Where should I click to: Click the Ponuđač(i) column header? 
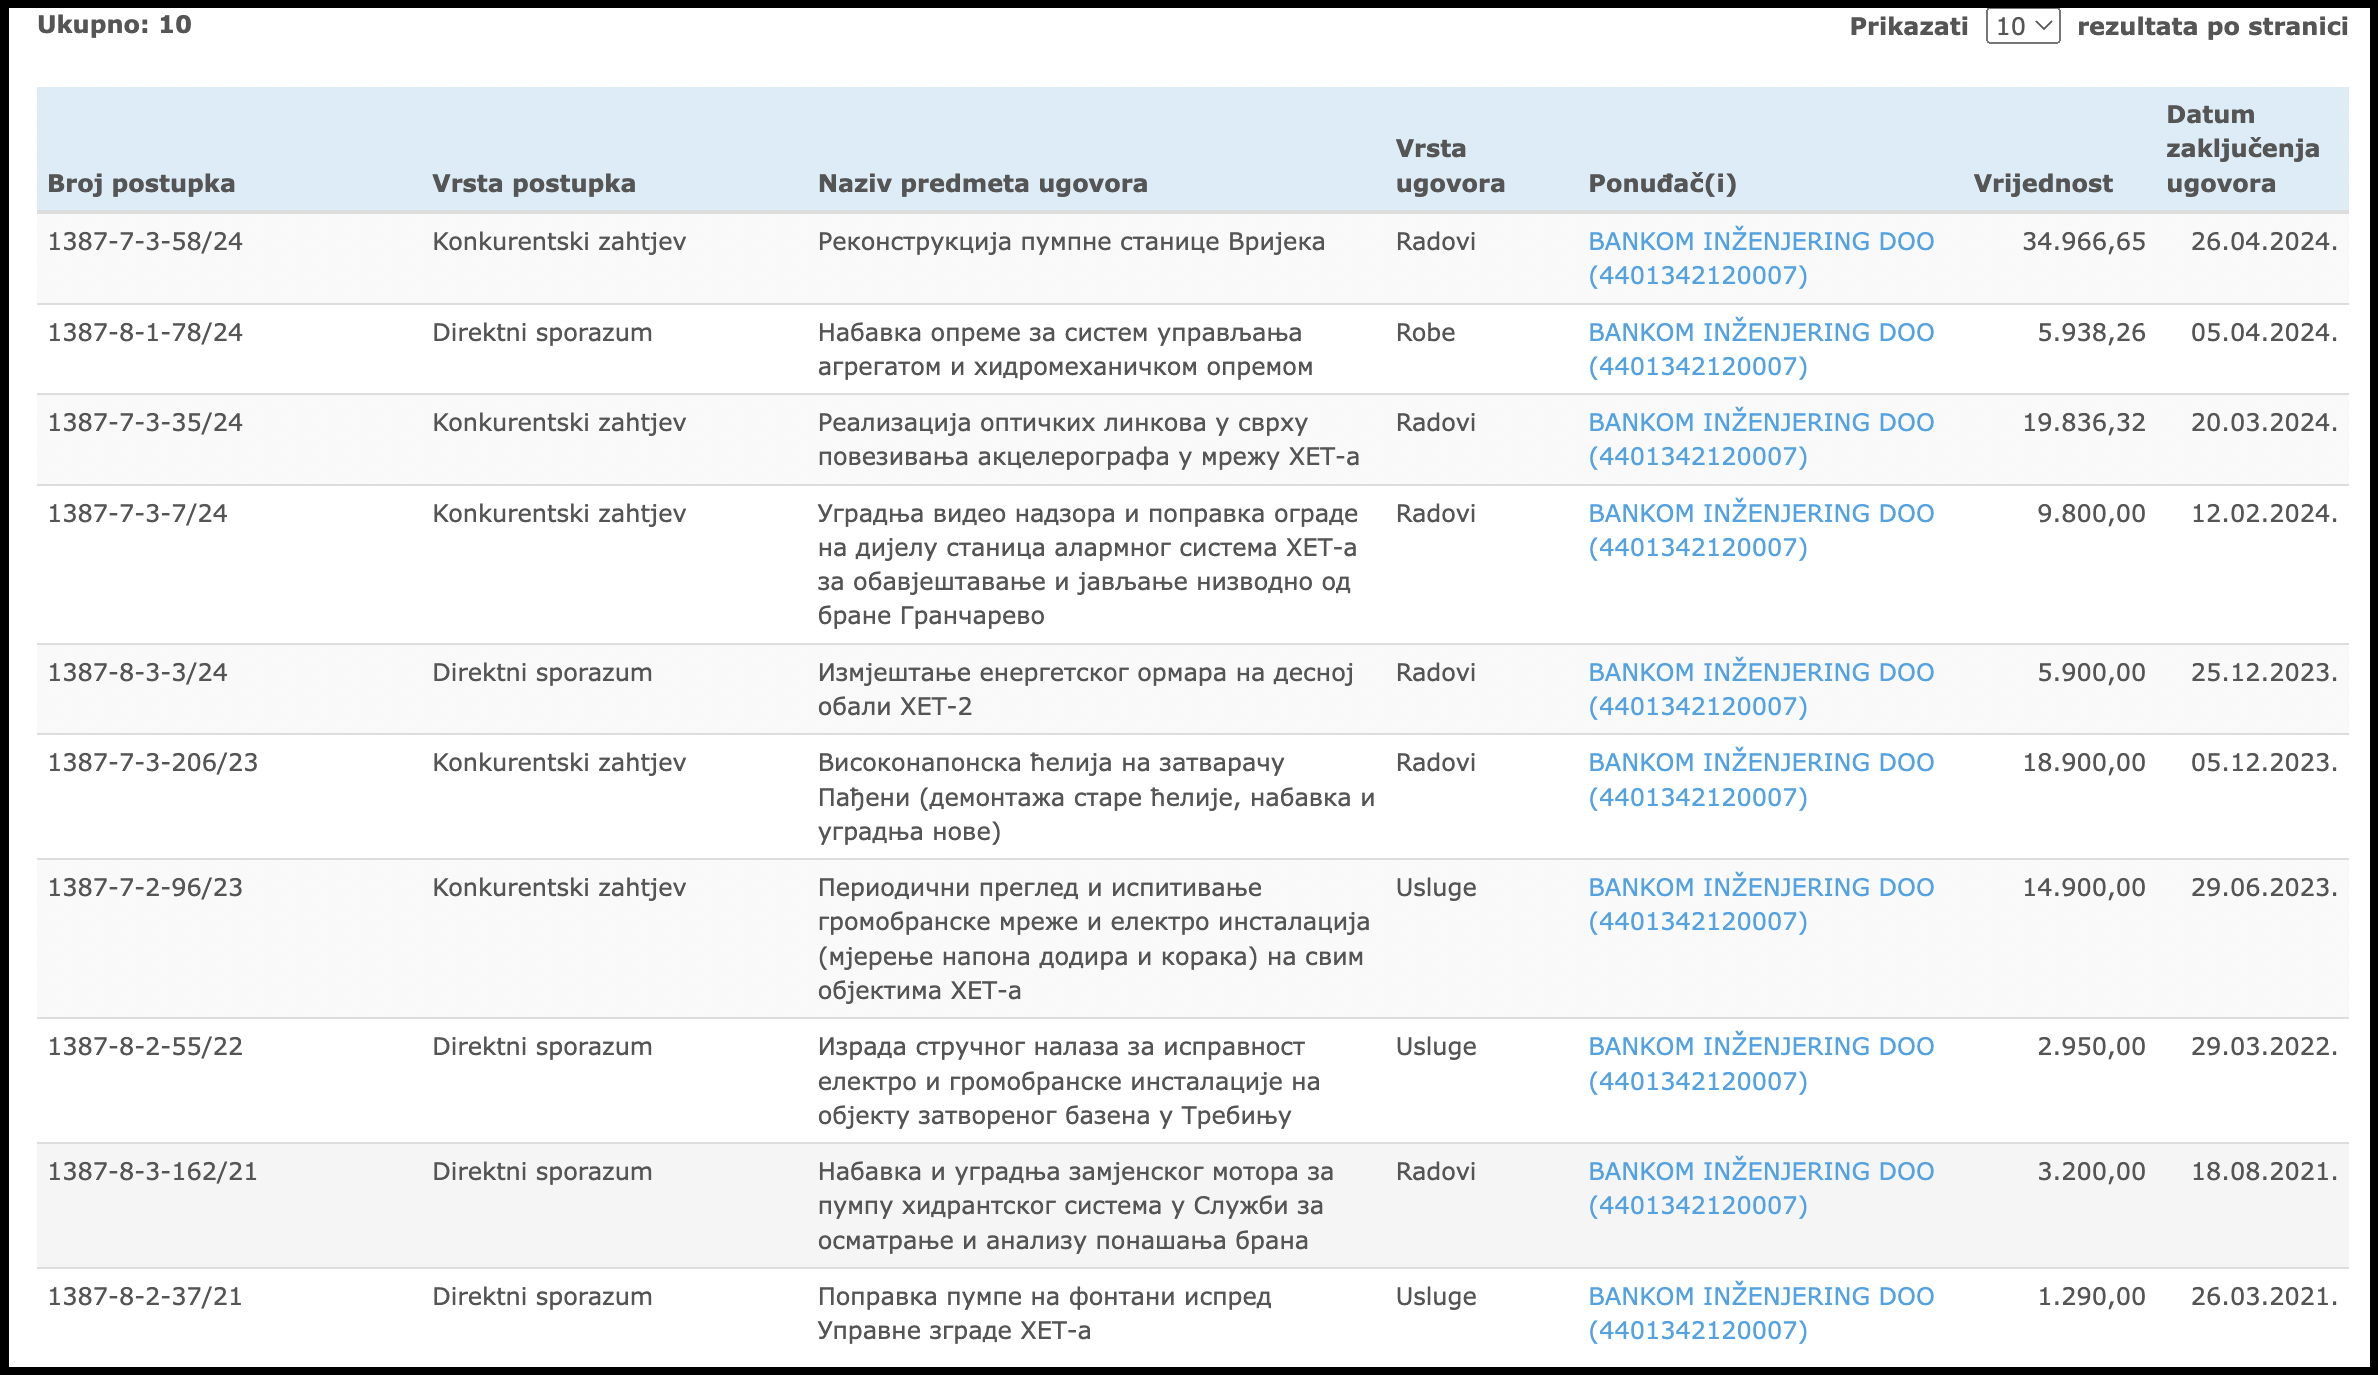pos(1662,184)
